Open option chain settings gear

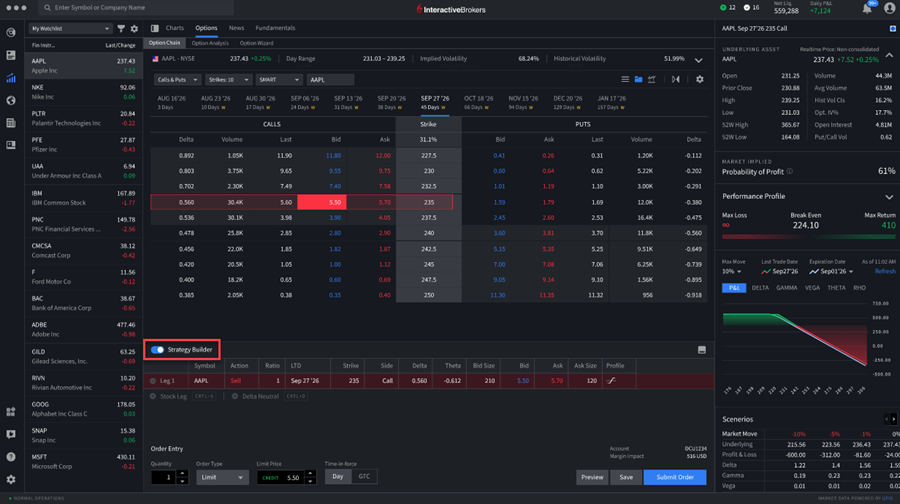(699, 79)
